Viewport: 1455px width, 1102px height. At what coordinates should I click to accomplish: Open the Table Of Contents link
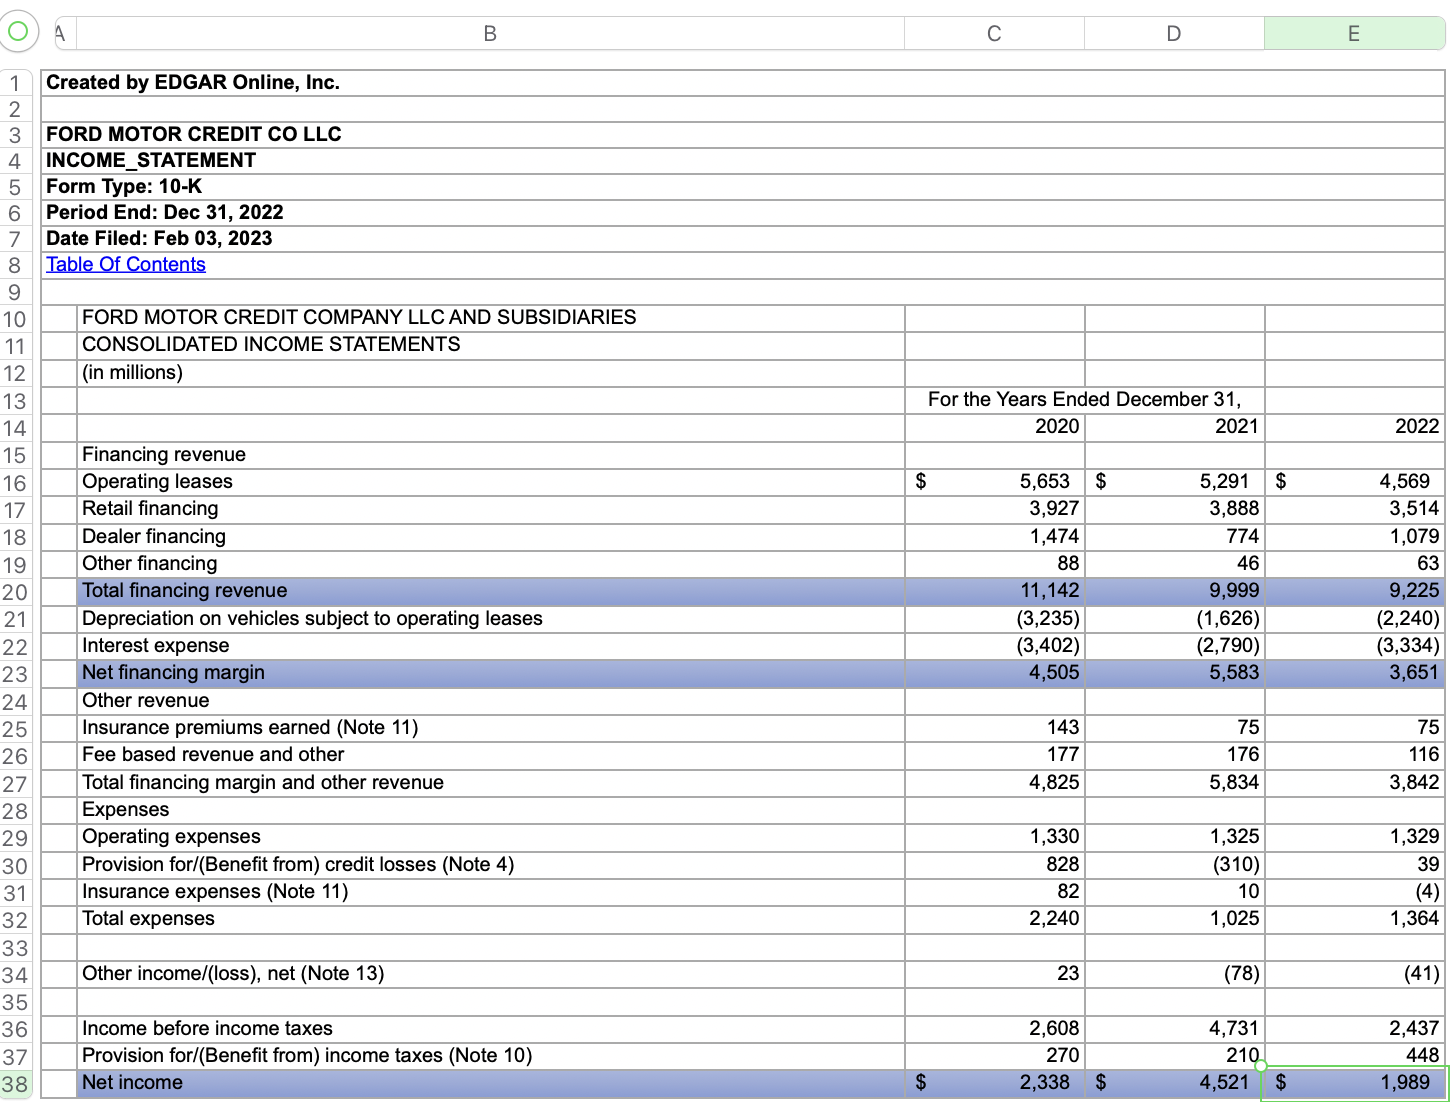[x=124, y=264]
